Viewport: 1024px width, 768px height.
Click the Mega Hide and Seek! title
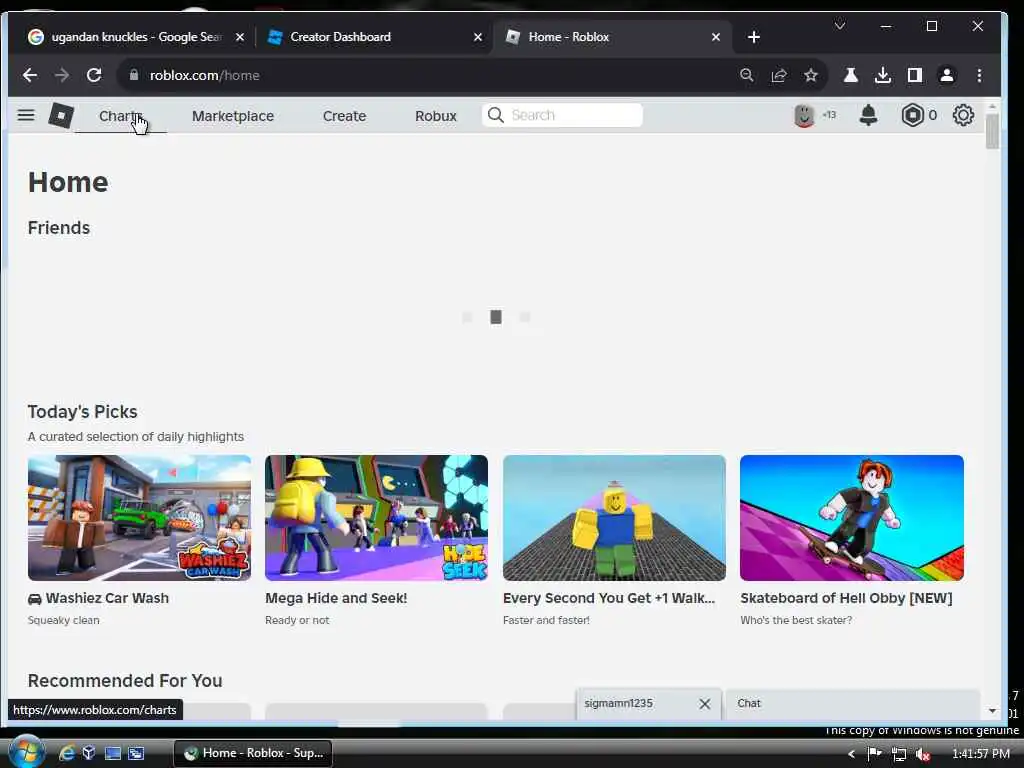[336, 598]
